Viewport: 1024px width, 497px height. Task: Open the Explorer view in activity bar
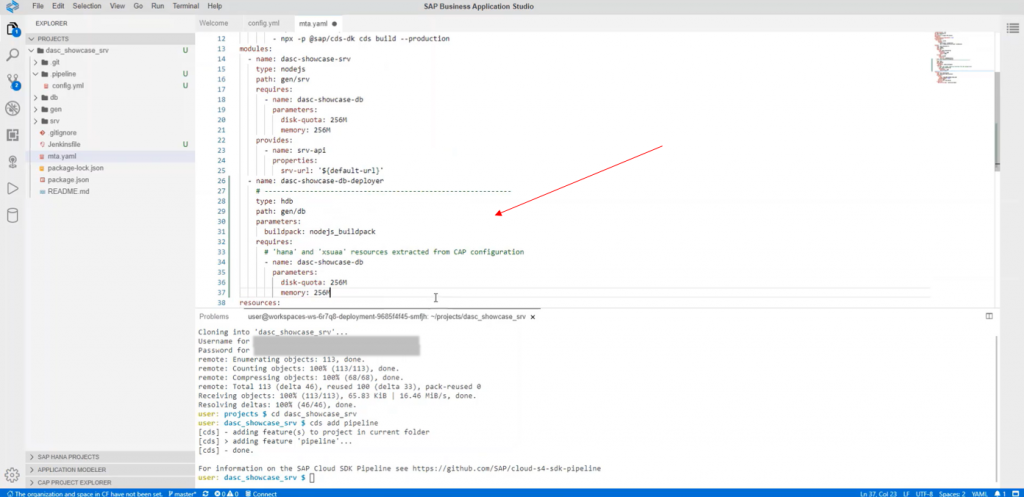click(12, 29)
